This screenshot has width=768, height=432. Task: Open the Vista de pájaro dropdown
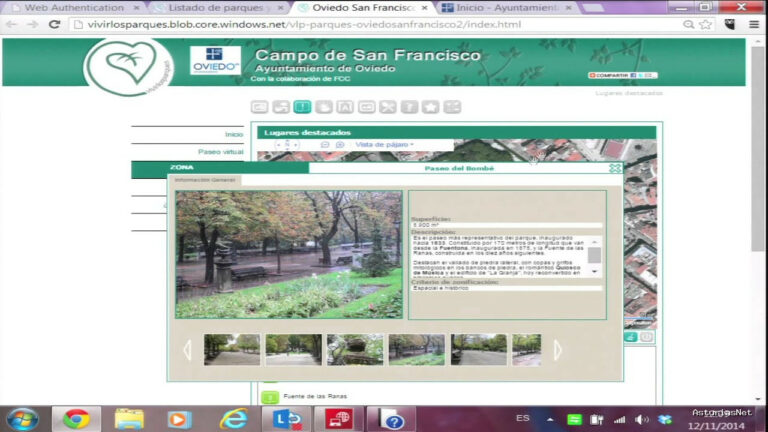tap(384, 144)
